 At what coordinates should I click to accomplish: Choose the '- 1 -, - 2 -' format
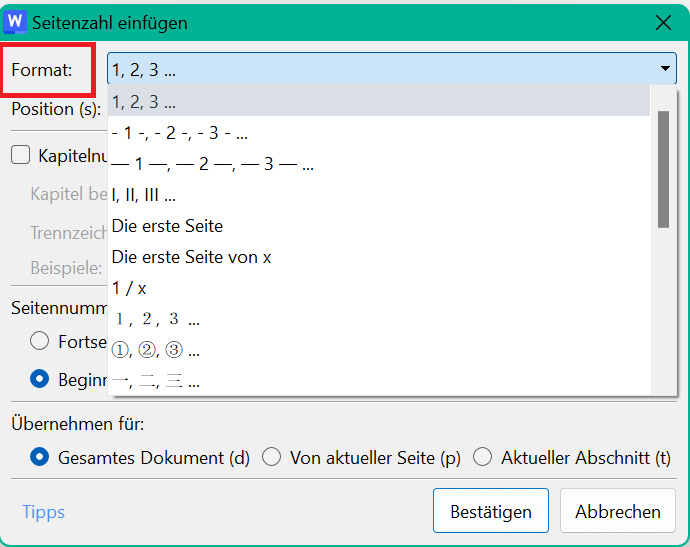[378, 132]
